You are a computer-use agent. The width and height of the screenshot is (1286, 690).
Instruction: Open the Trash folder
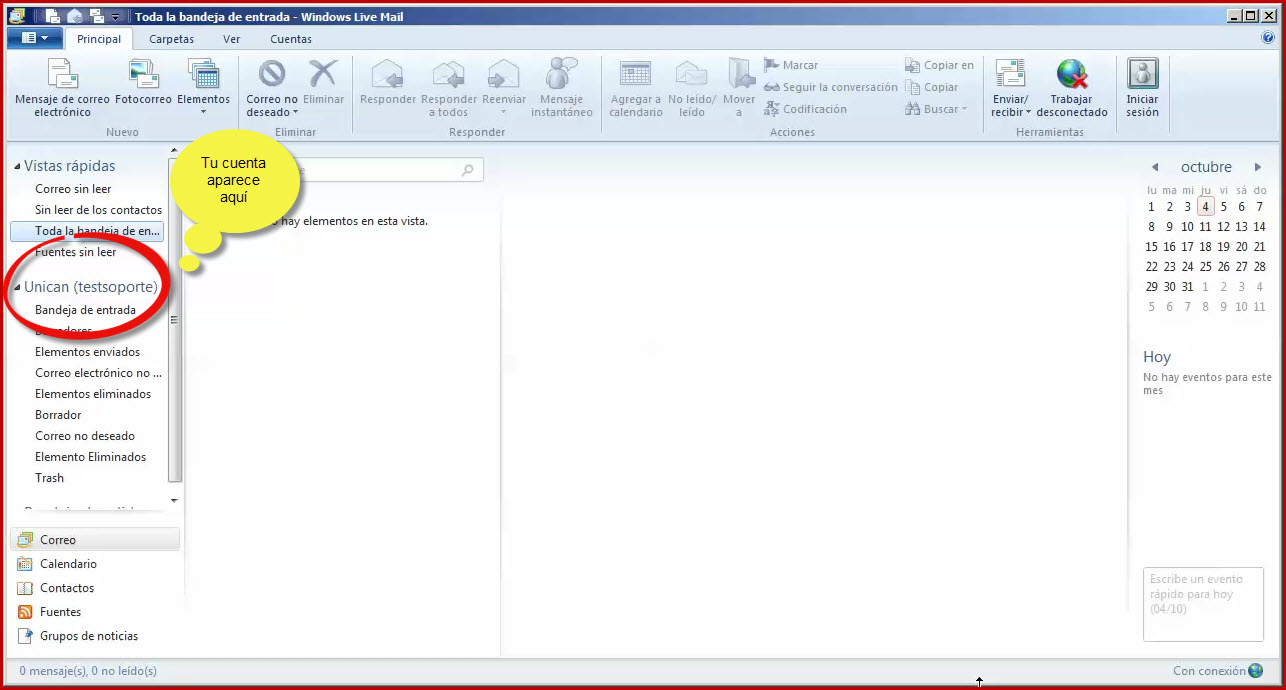[x=49, y=478]
